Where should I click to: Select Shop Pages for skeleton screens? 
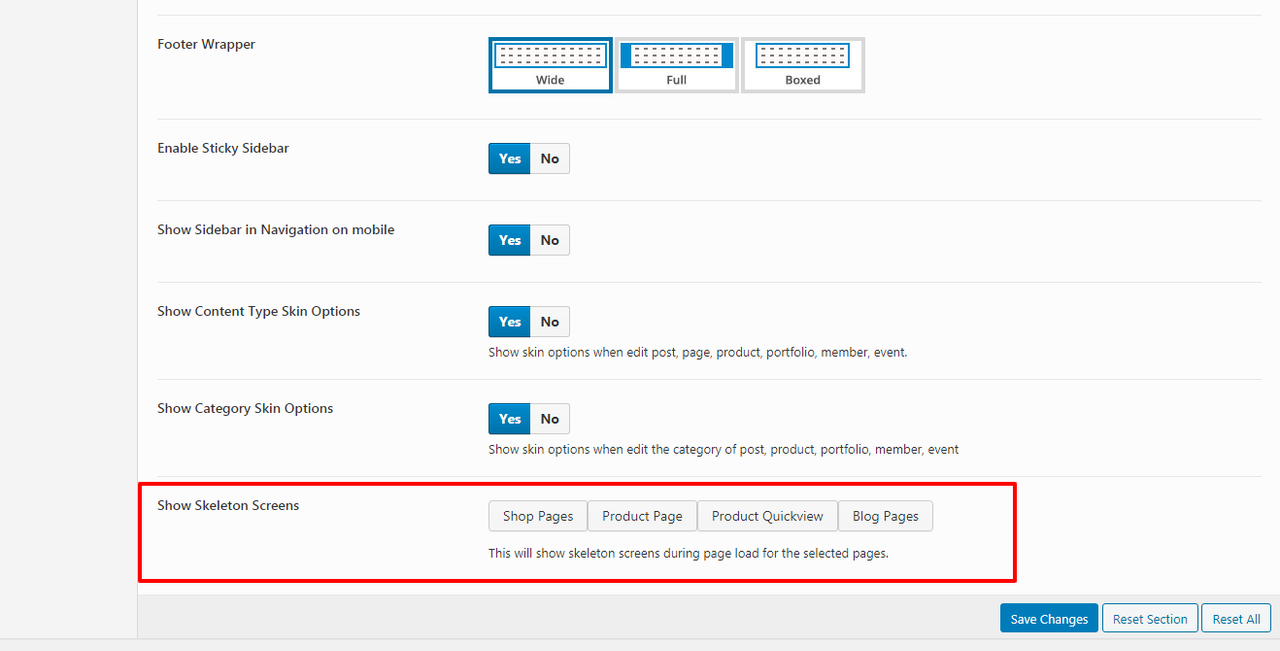538,516
